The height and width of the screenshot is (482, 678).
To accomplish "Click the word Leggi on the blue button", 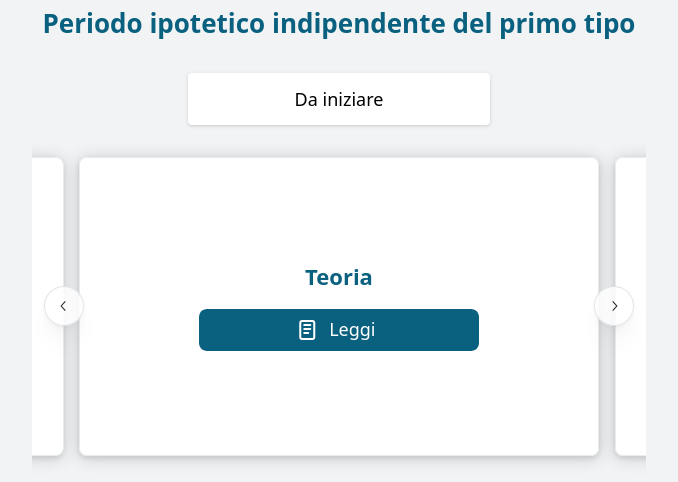I will [352, 330].
